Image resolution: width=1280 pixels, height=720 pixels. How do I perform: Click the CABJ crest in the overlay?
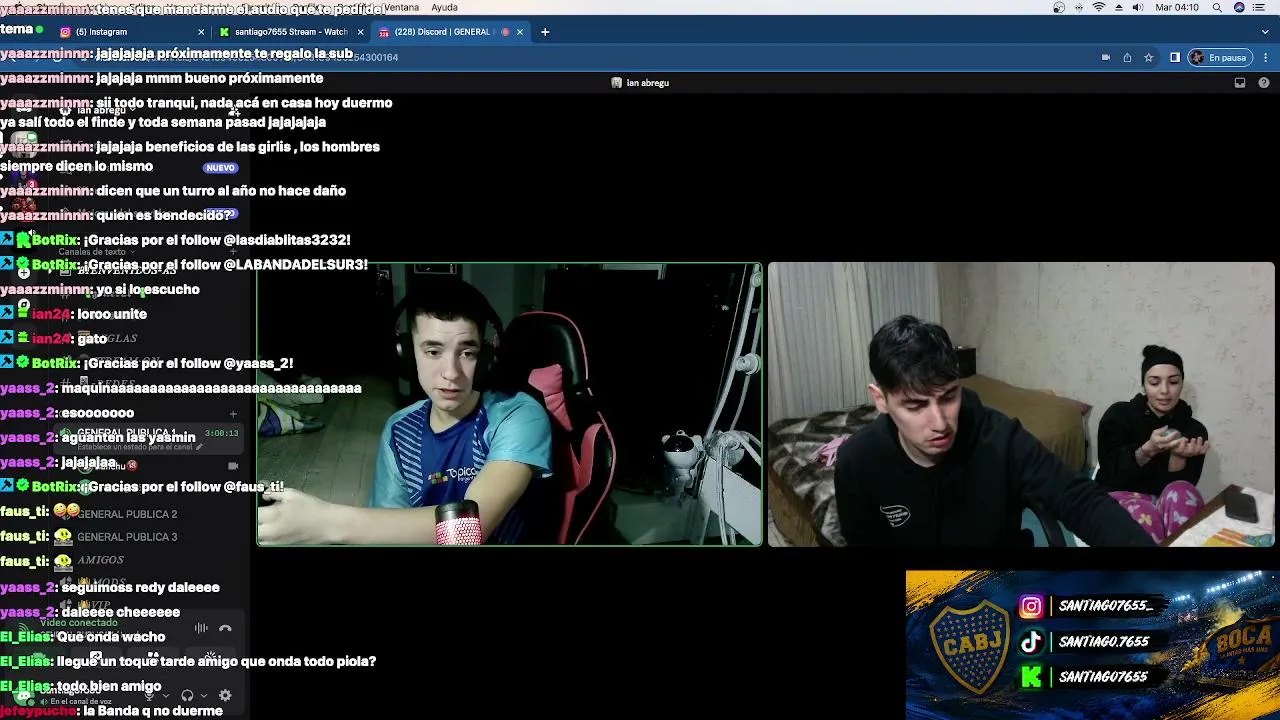969,646
